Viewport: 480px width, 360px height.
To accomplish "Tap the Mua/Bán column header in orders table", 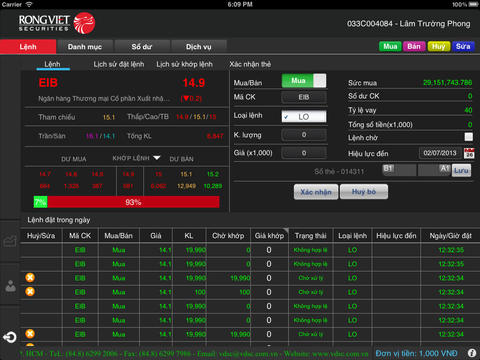I will [x=119, y=236].
